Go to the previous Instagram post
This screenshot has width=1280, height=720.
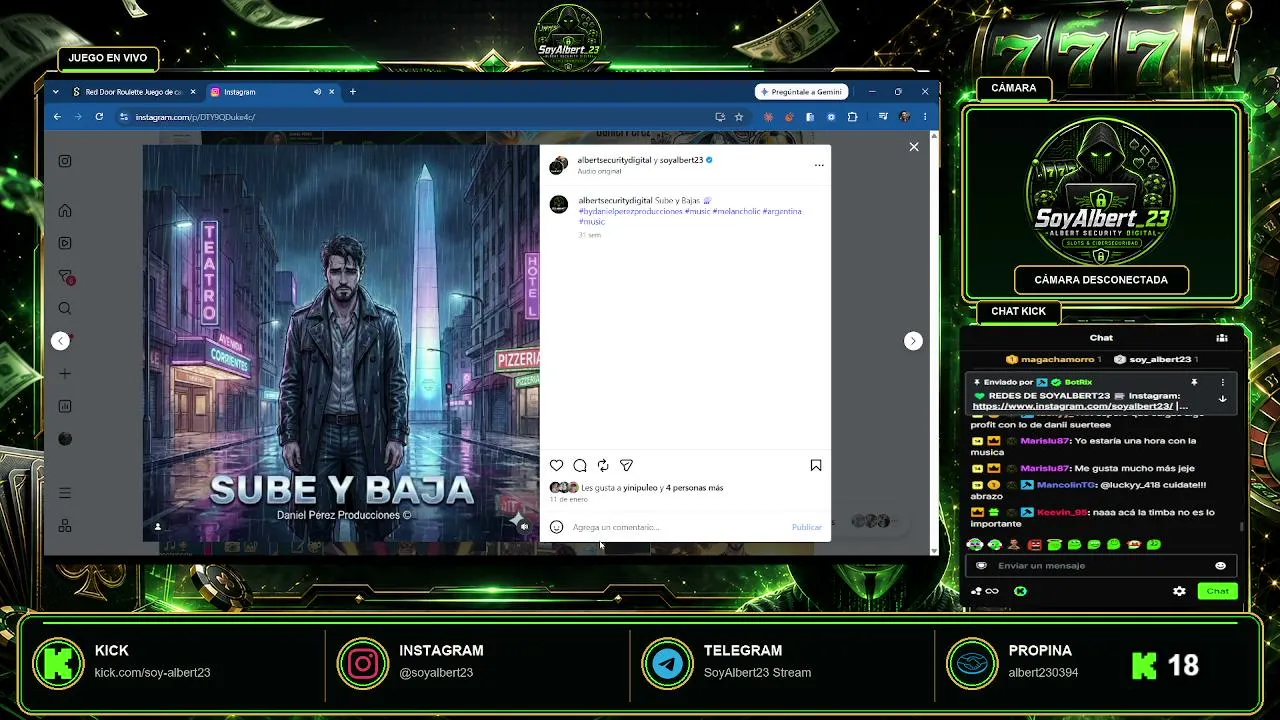coord(61,341)
